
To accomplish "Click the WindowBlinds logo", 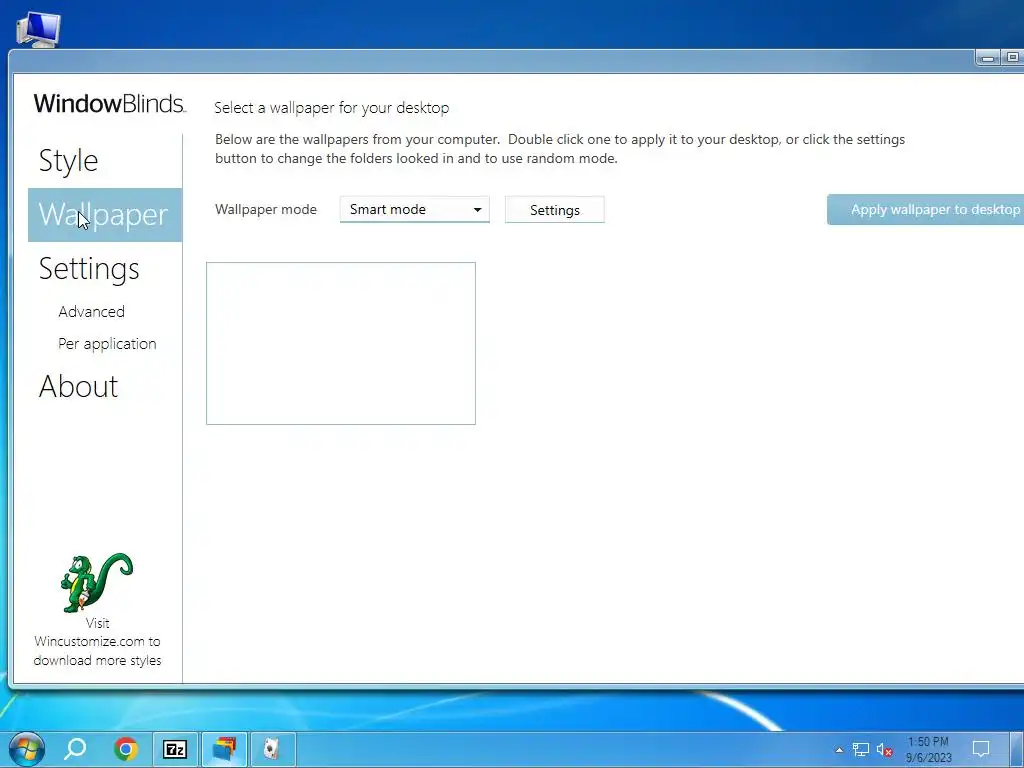I will coord(110,104).
